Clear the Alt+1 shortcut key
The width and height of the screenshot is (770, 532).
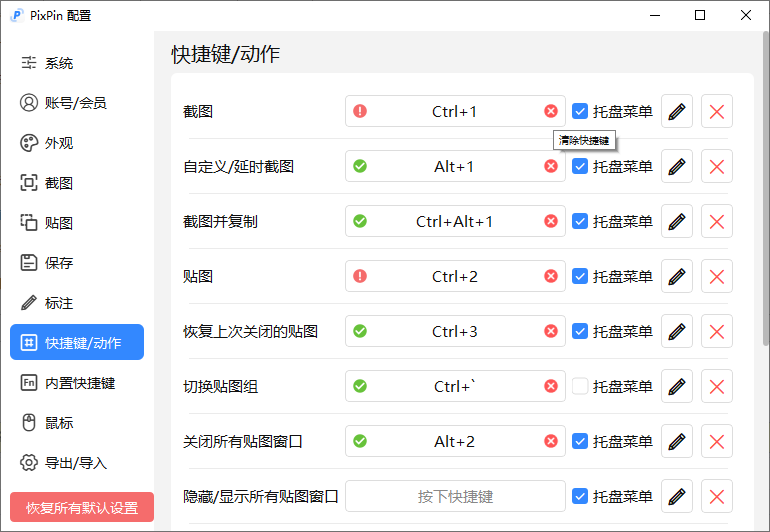click(x=551, y=167)
